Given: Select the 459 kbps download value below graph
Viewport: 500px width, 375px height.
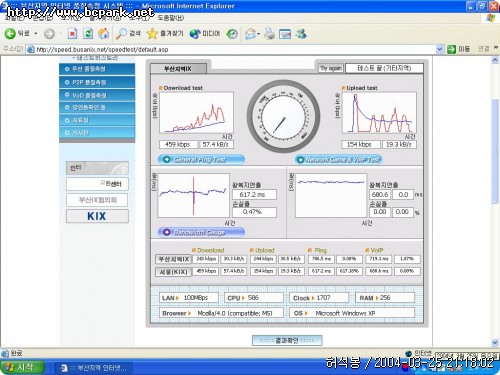Looking at the screenshot, I should tap(177, 144).
